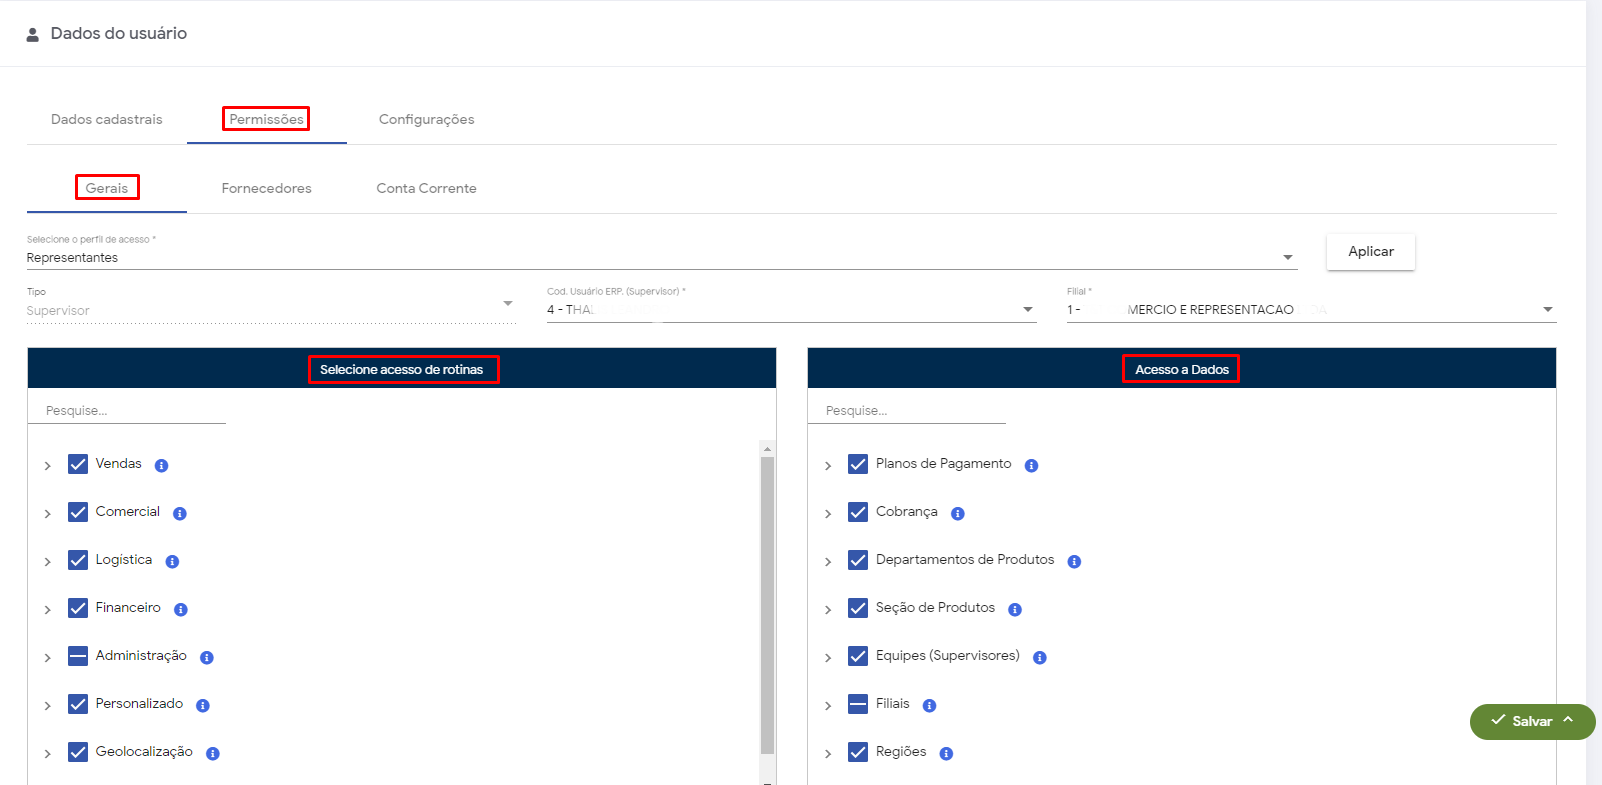The width and height of the screenshot is (1602, 785).
Task: Click info icon next to Equipes (Supervisores)
Action: coord(1039,658)
